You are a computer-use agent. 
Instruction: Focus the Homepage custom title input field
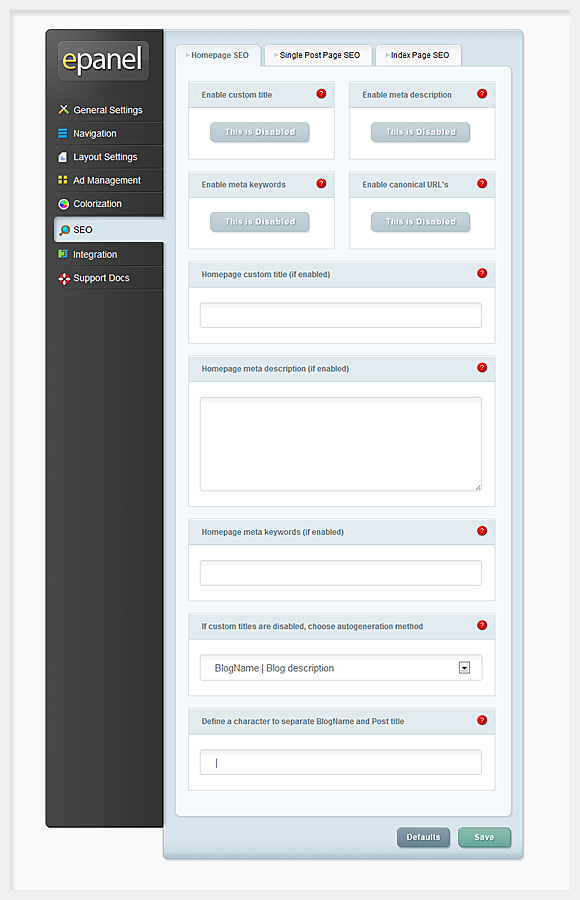pyautogui.click(x=341, y=315)
